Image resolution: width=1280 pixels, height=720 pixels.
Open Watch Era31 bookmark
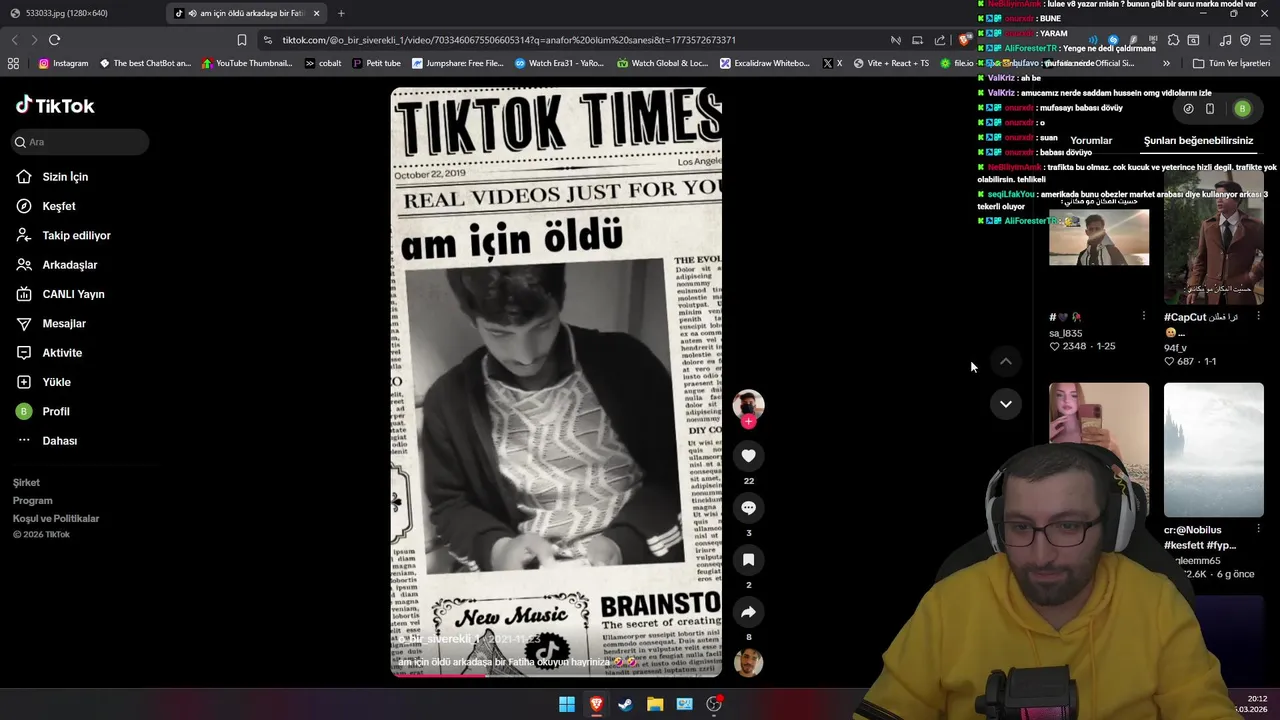pyautogui.click(x=559, y=63)
